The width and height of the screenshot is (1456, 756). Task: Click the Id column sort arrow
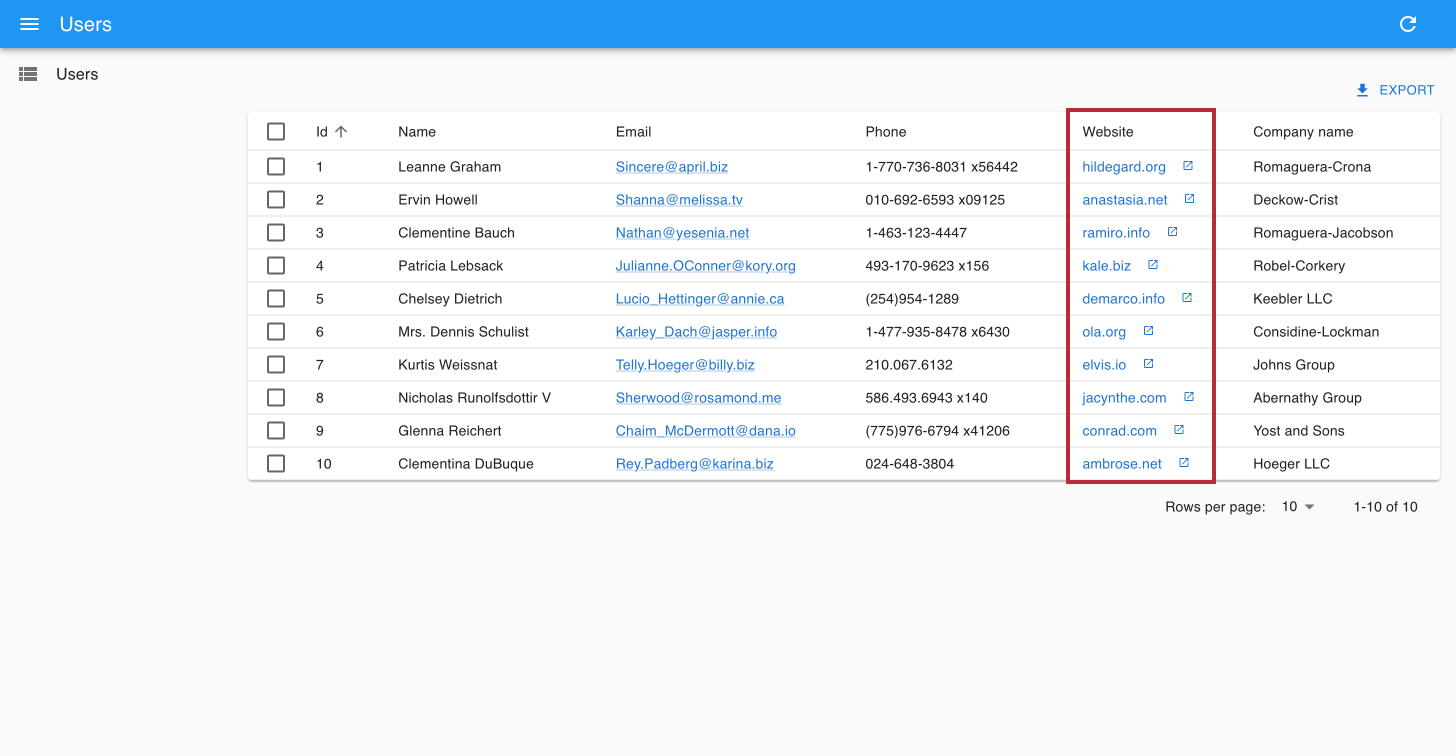point(341,131)
